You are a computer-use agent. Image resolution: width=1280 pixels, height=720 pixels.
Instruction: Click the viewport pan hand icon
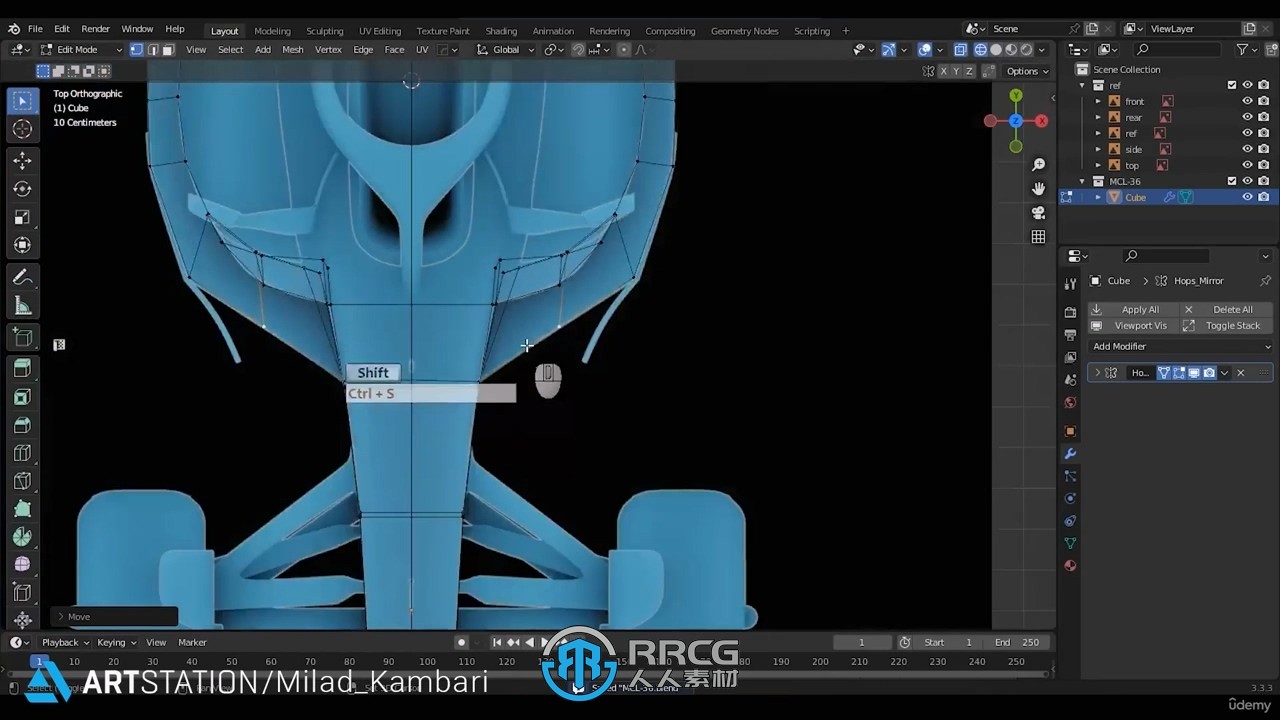pos(1038,189)
